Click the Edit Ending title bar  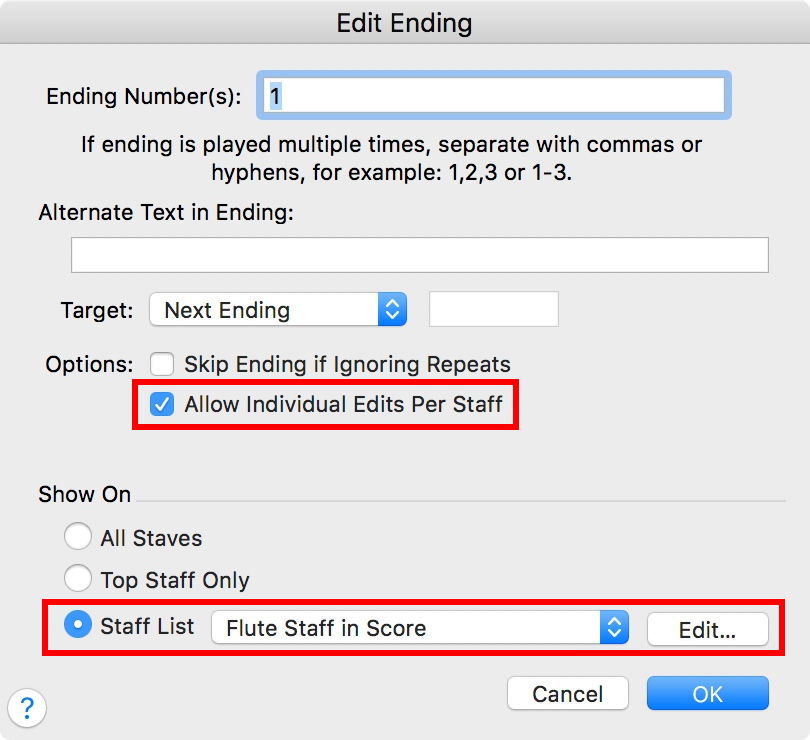pos(404,22)
